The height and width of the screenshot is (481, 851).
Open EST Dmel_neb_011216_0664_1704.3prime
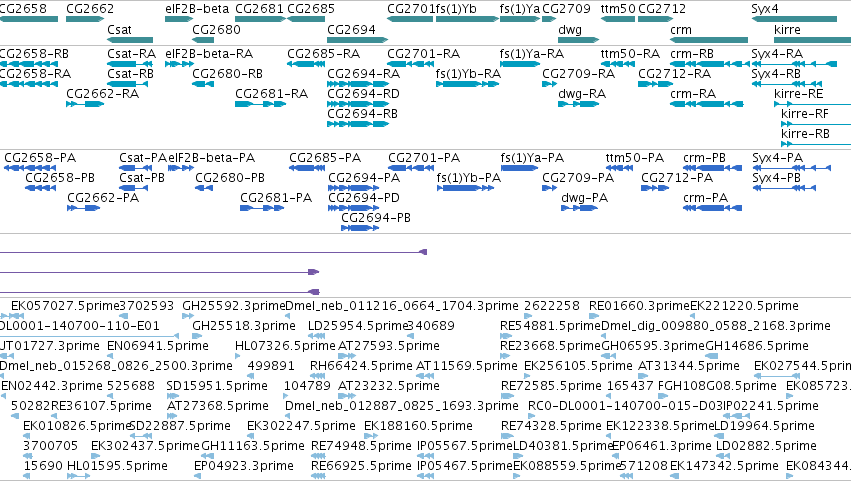coord(290,316)
